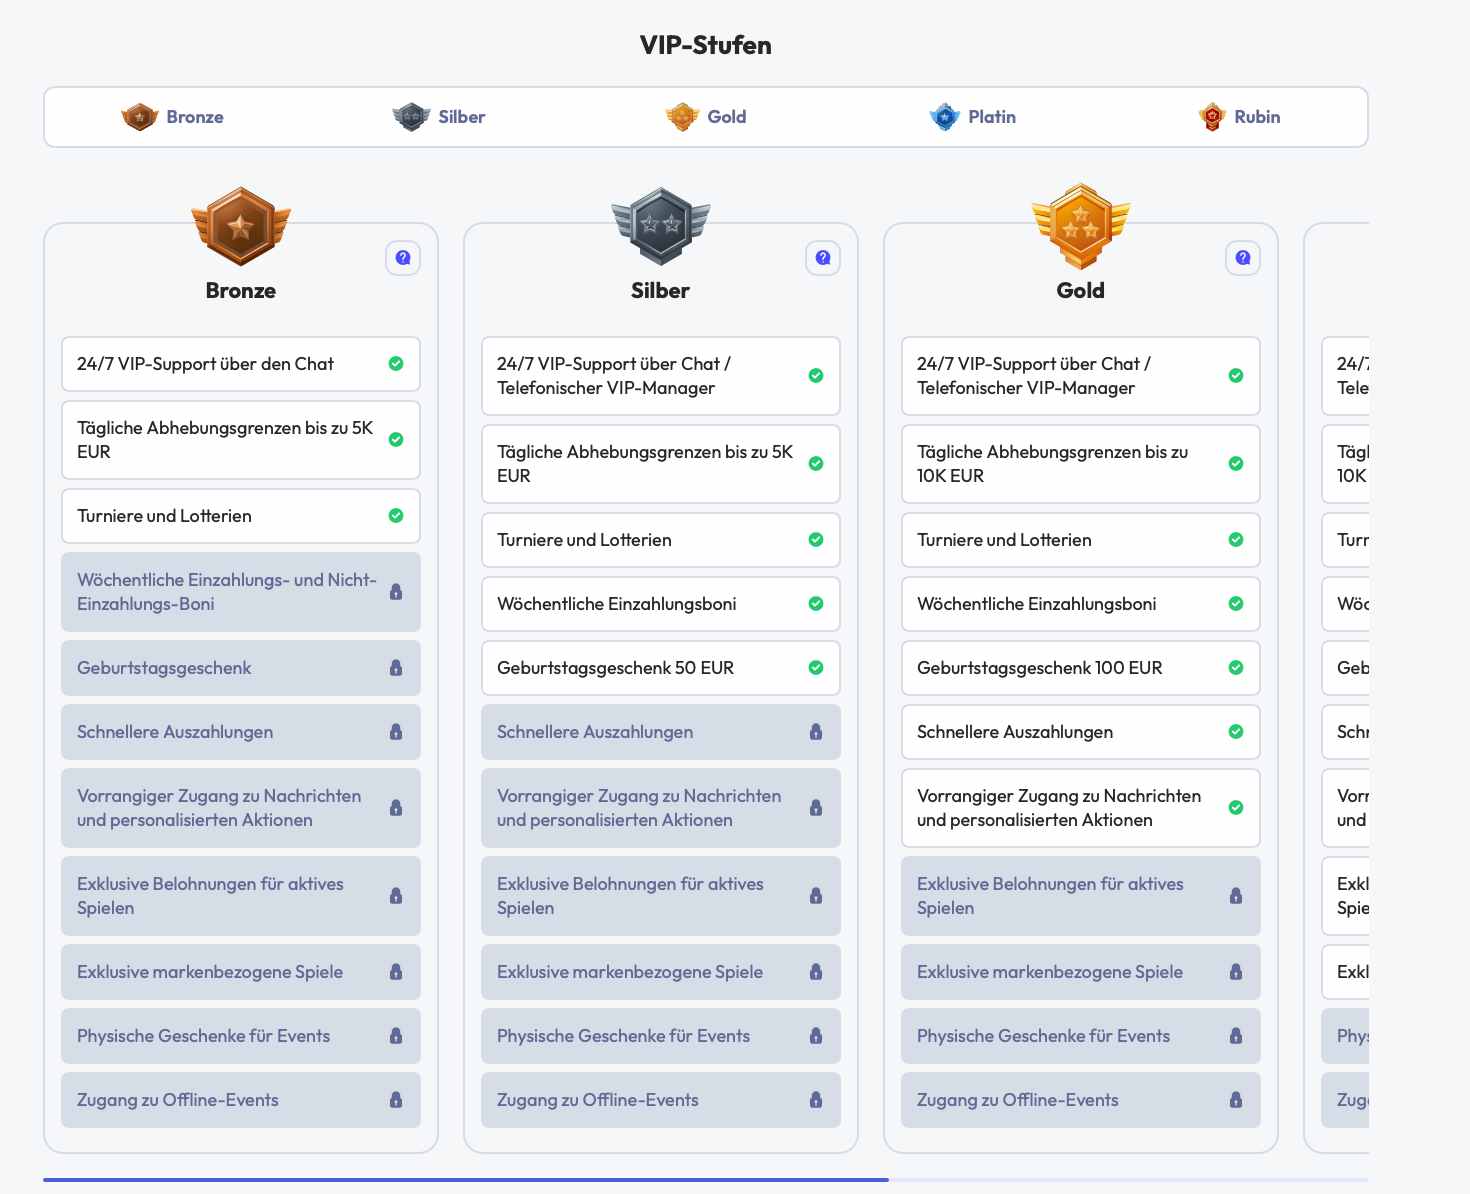Image resolution: width=1470 pixels, height=1194 pixels.
Task: Click Gold's Wöchentliche Einzahlungsboni benefit row
Action: pos(1080,604)
